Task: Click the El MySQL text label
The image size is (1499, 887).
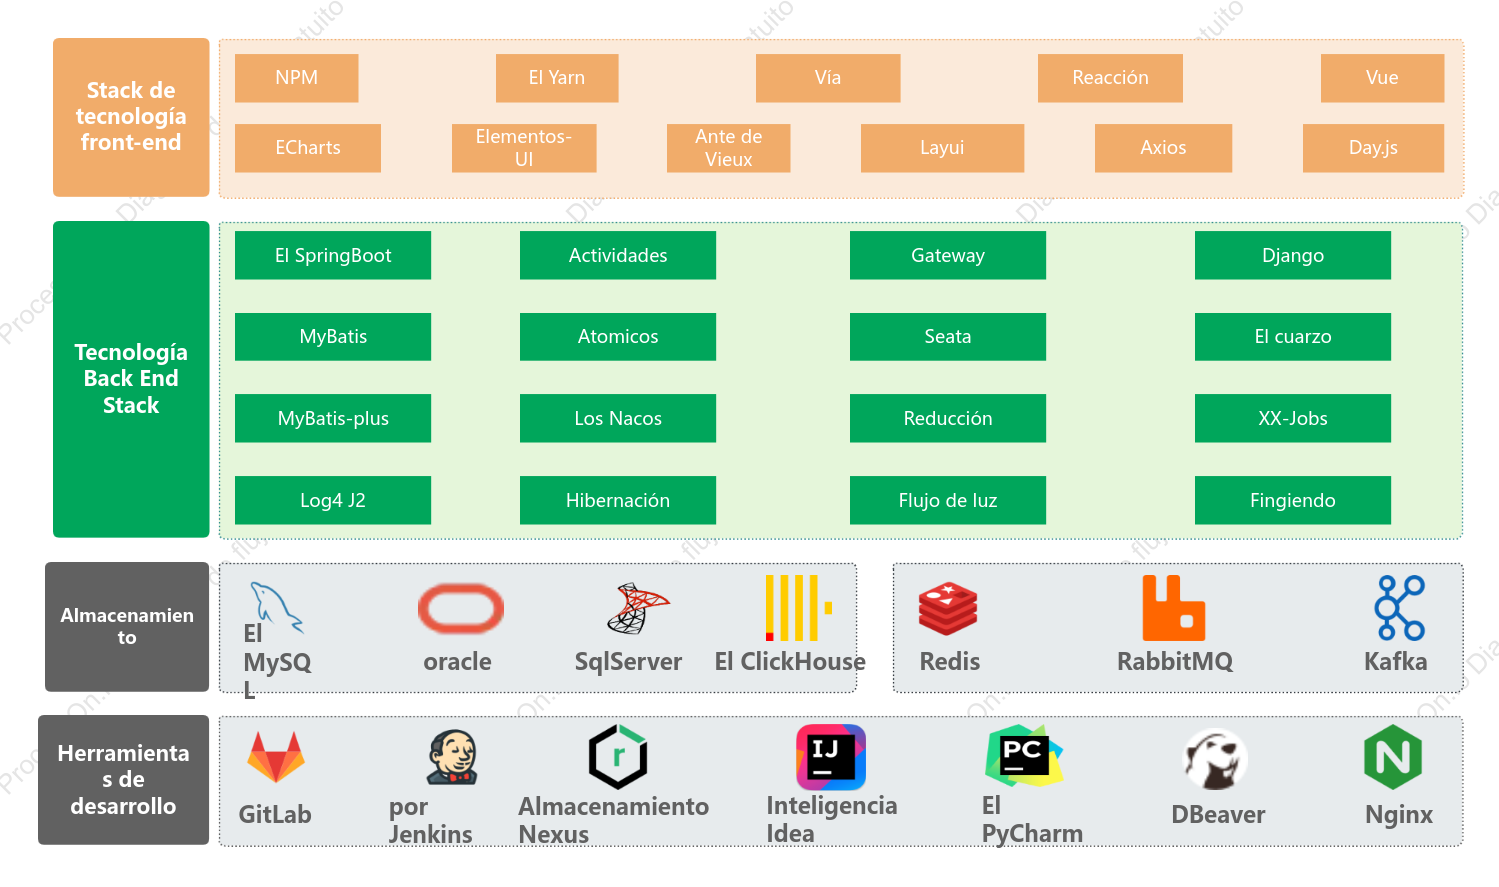Action: pyautogui.click(x=277, y=662)
